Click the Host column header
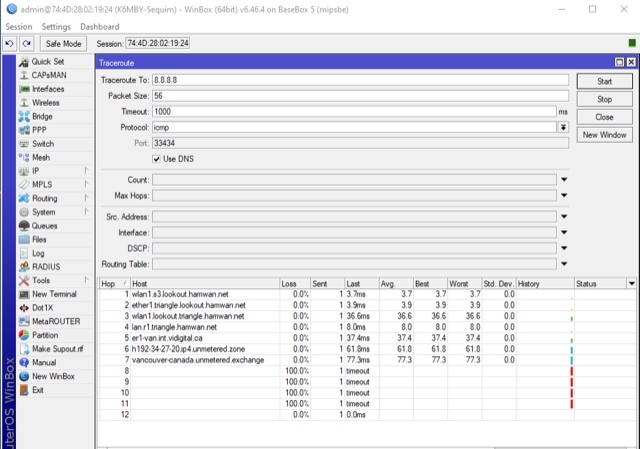The width and height of the screenshot is (640, 449). coord(200,283)
